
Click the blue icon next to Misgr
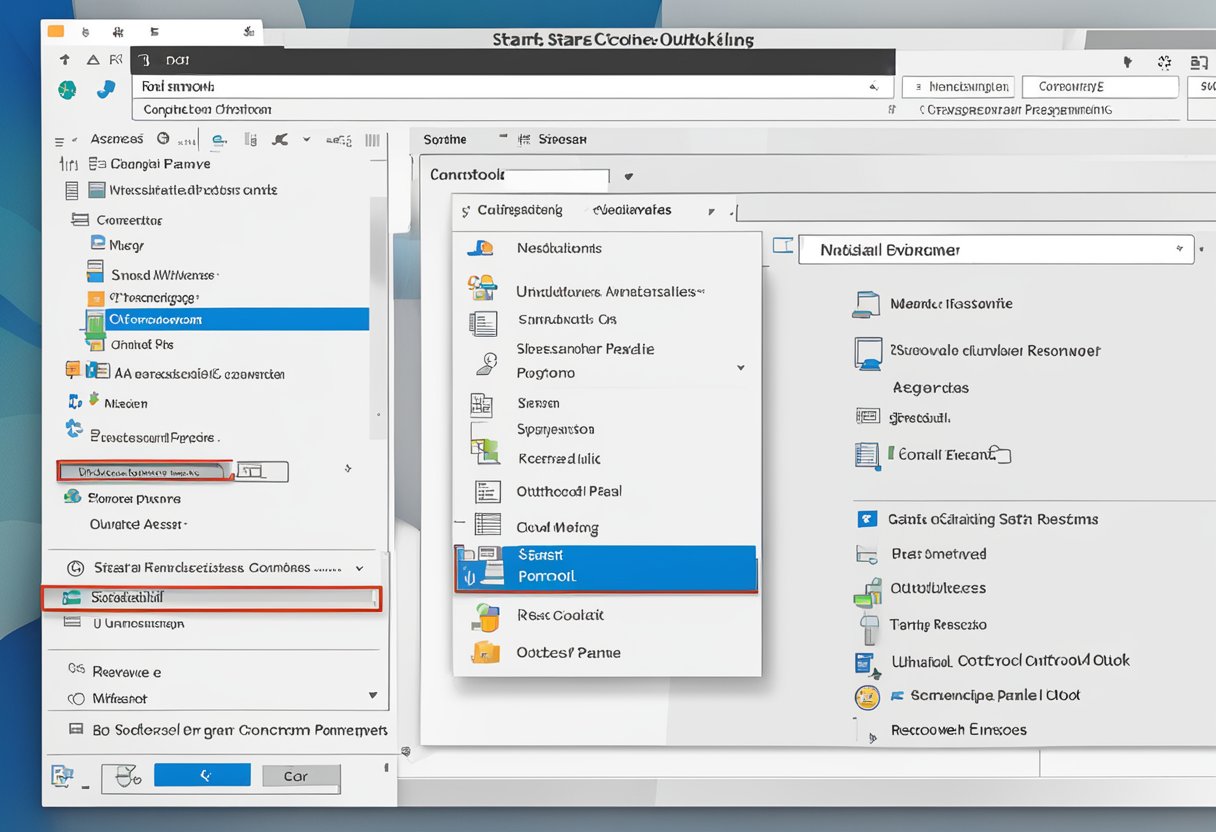point(98,243)
